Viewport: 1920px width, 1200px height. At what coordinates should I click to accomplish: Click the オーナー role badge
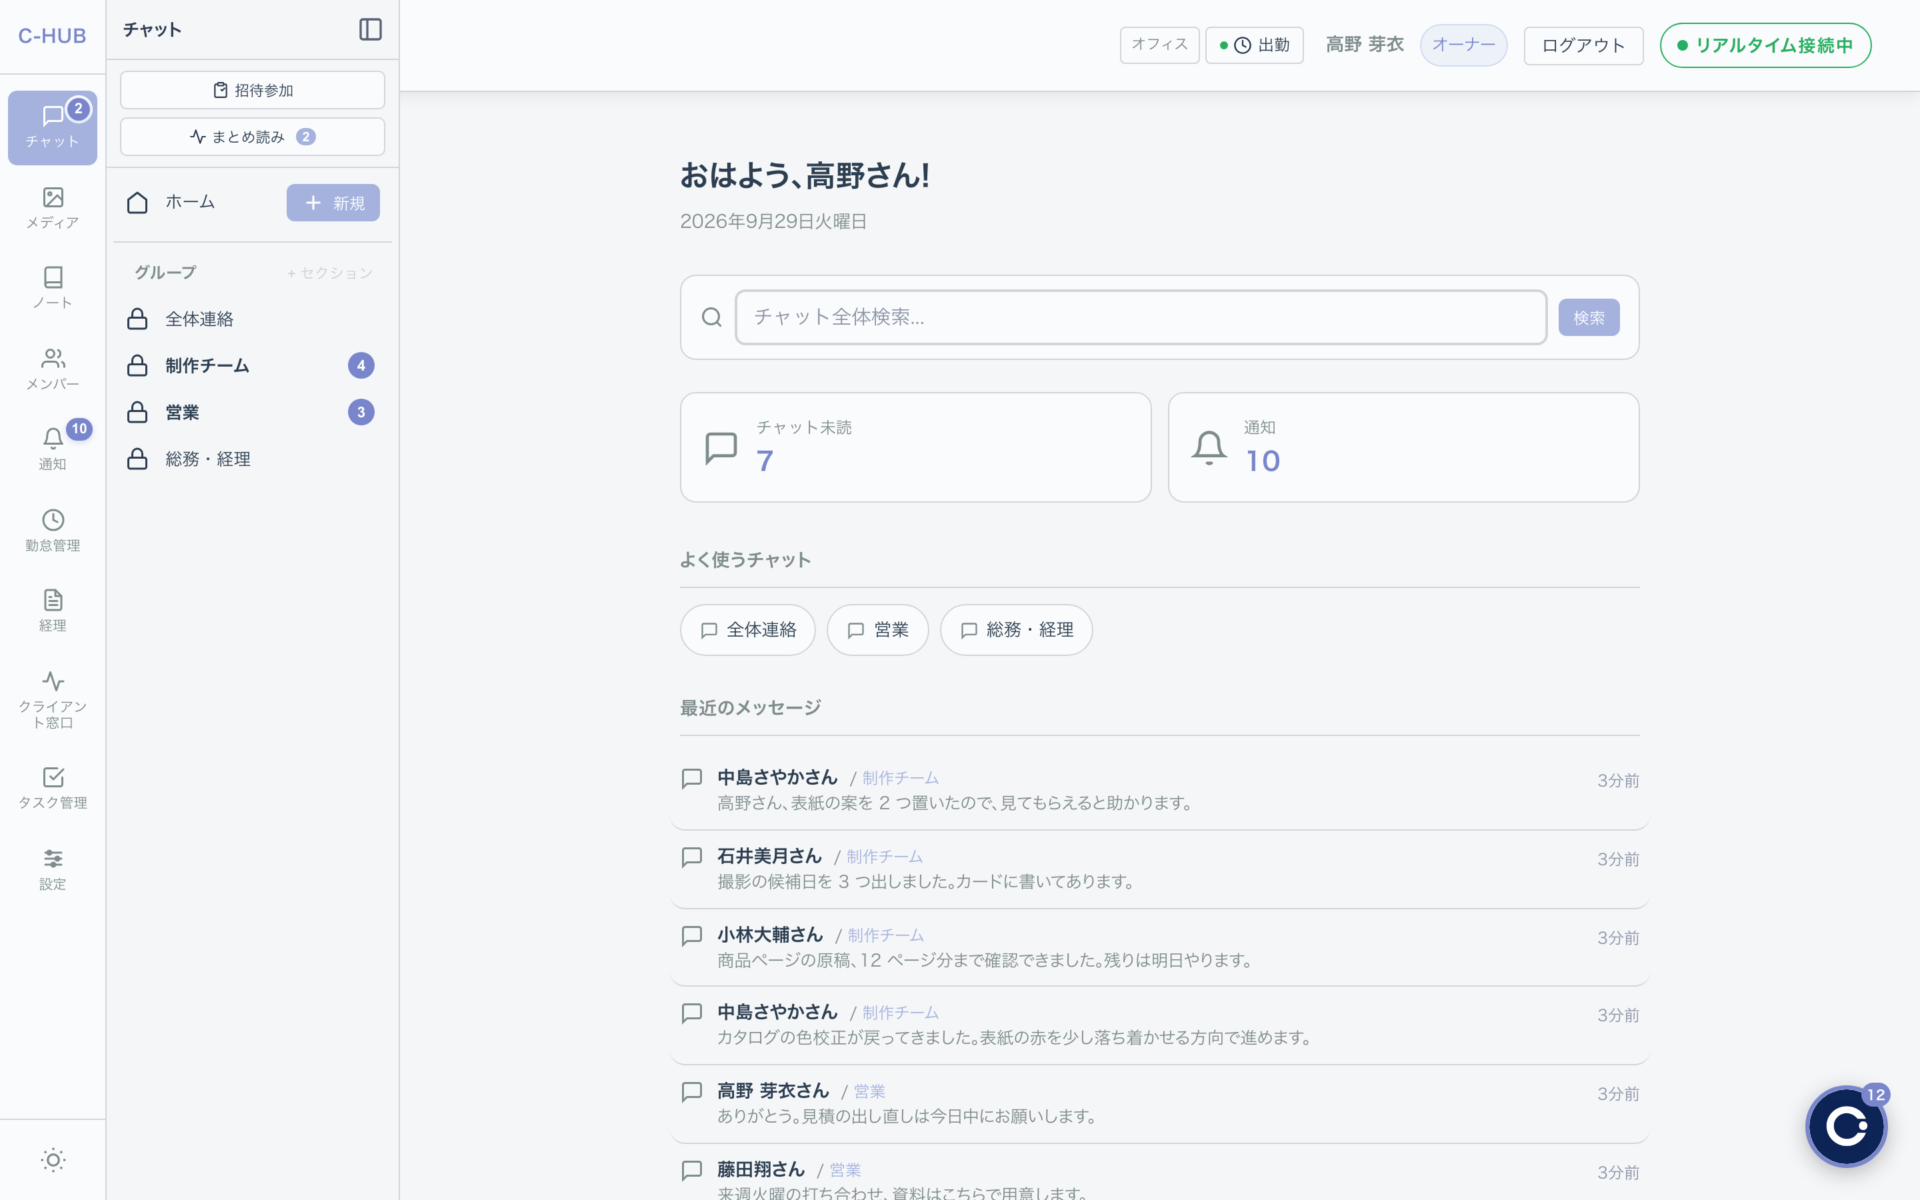point(1463,45)
